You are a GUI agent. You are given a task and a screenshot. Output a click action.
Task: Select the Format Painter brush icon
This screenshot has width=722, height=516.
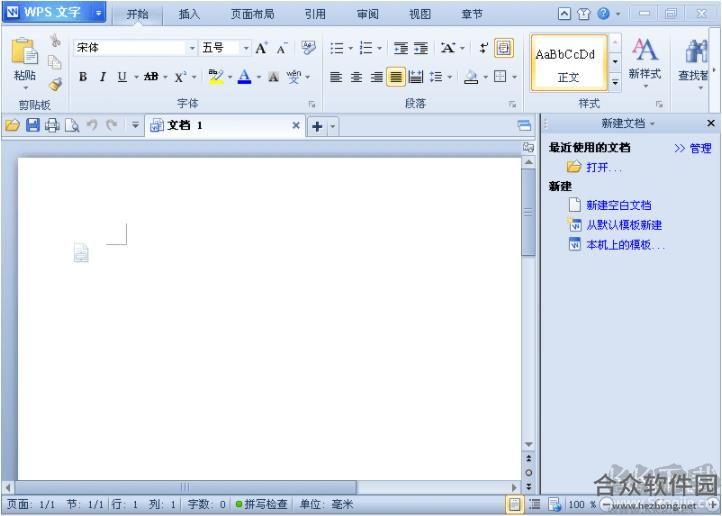(56, 84)
